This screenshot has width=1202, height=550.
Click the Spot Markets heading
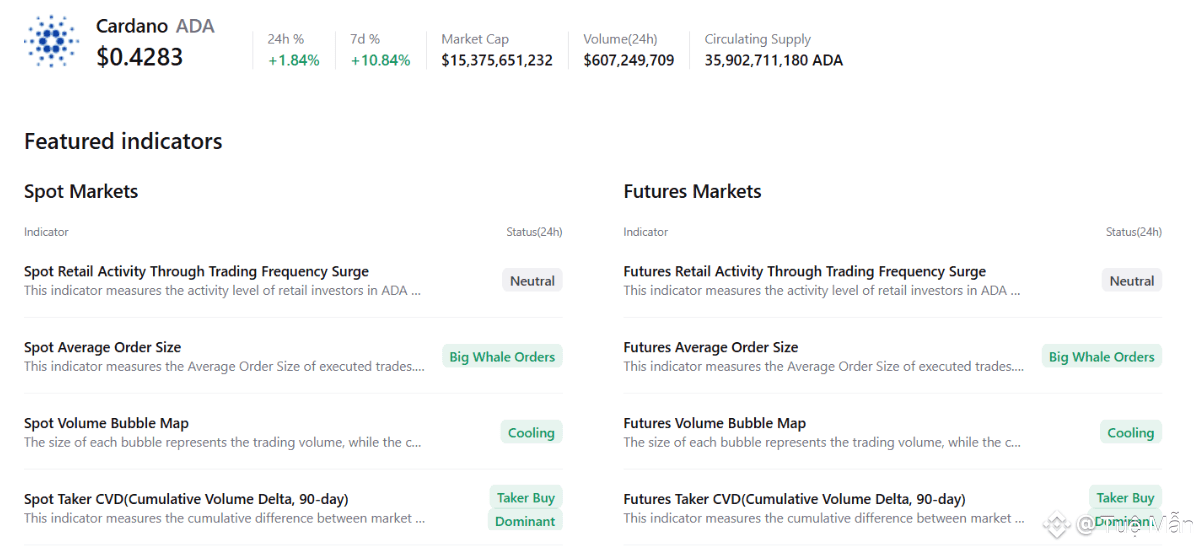[x=81, y=191]
